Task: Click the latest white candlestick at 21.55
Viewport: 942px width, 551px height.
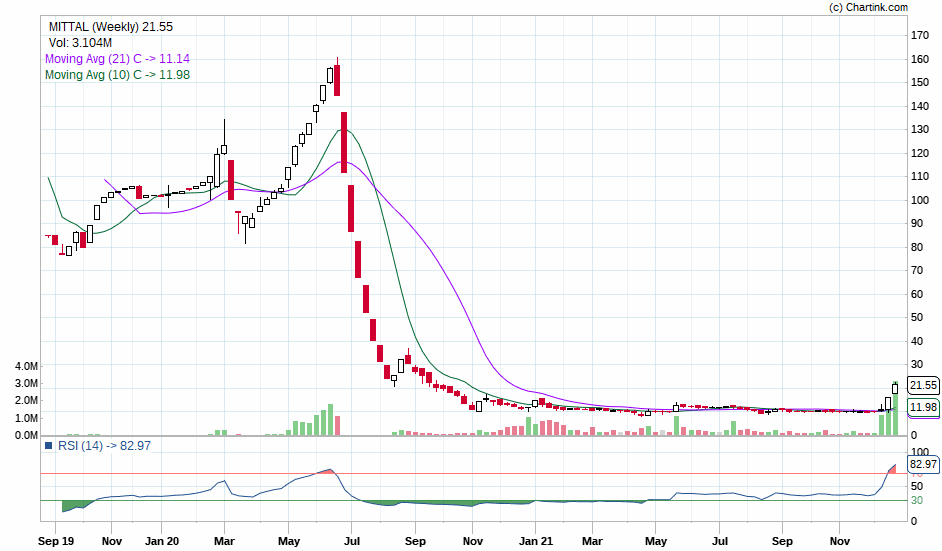Action: [x=895, y=388]
